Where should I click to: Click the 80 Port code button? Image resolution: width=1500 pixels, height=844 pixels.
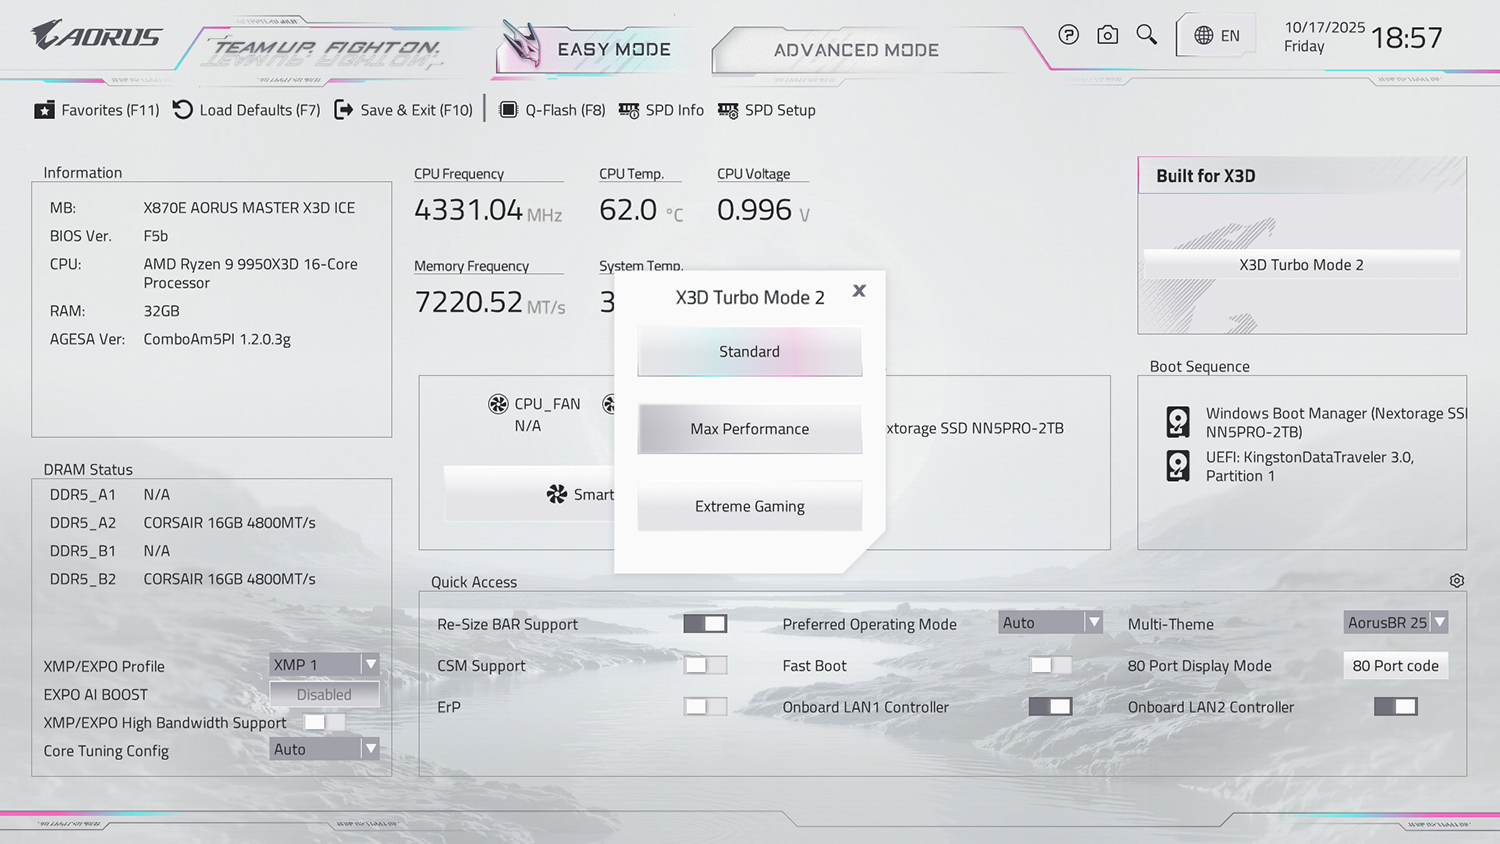pyautogui.click(x=1395, y=665)
